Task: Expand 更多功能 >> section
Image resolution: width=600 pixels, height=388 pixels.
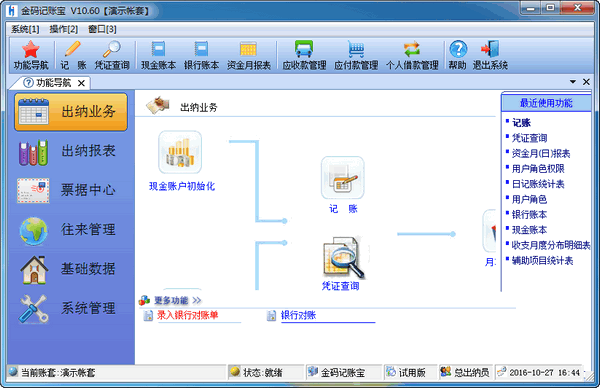Action: click(x=178, y=300)
